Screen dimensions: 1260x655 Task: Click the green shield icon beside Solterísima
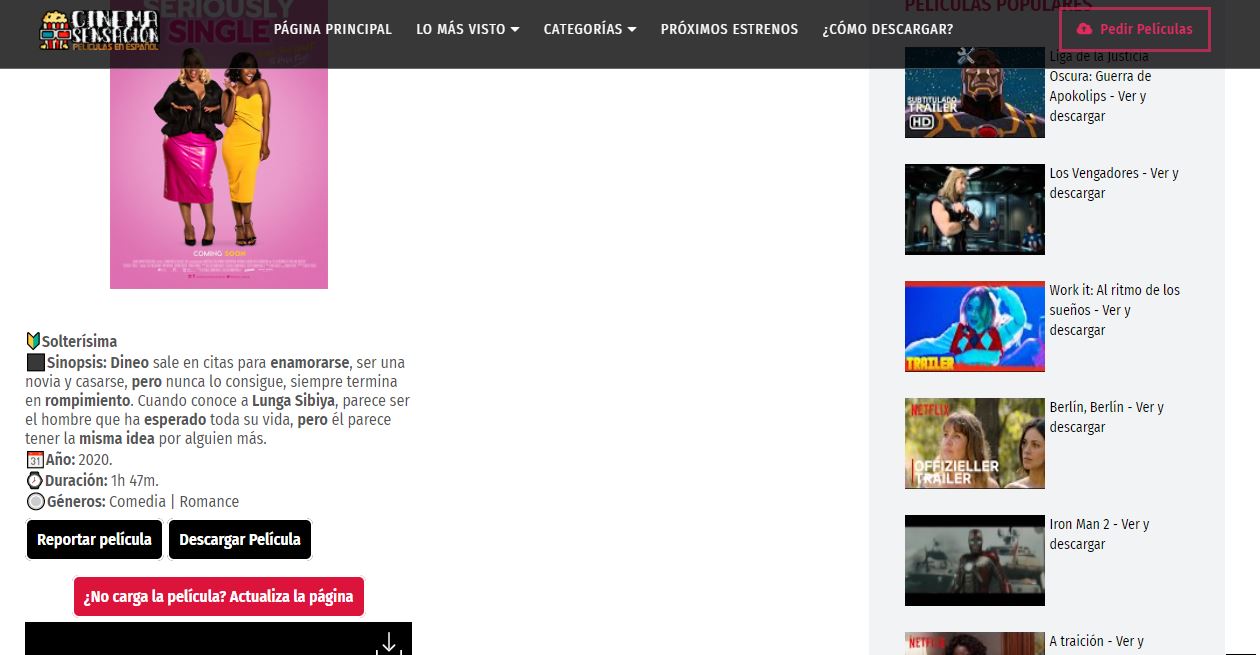[33, 342]
